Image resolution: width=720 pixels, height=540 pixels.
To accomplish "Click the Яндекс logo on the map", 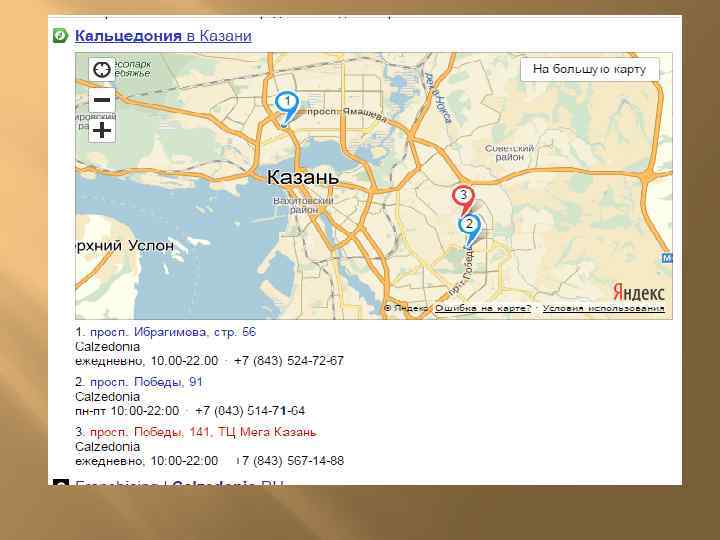I will coord(639,292).
